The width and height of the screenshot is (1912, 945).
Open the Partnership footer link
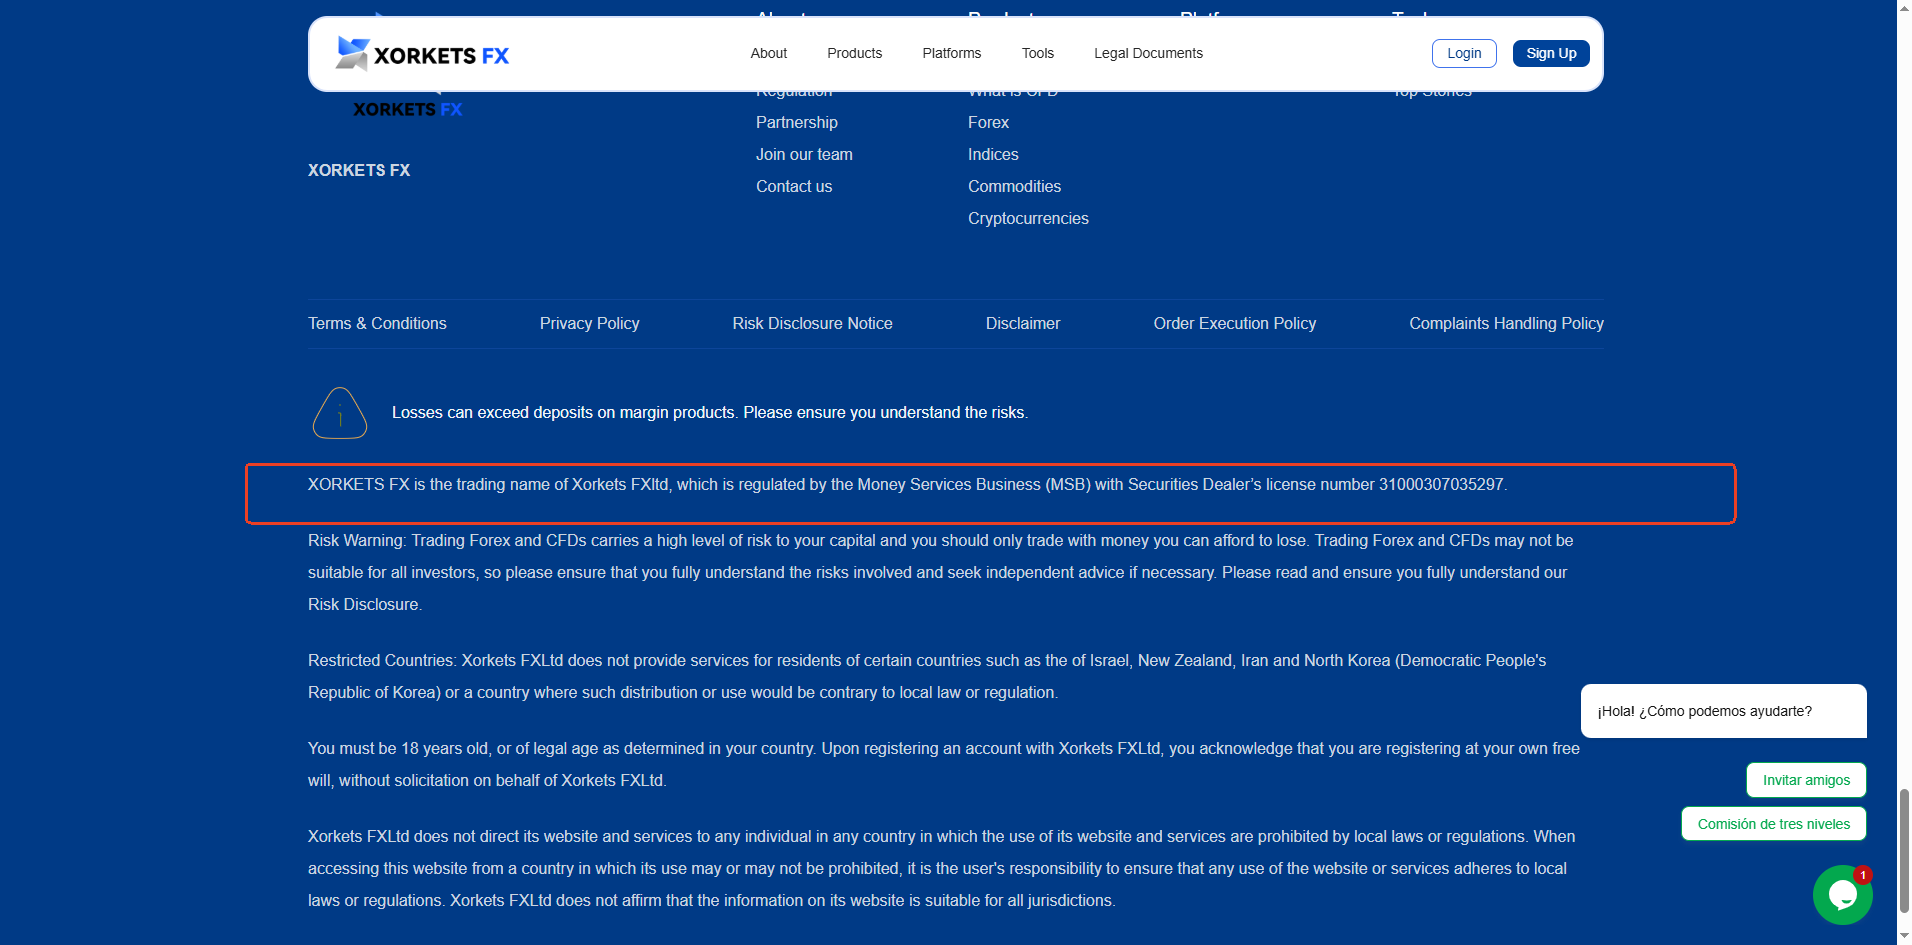[x=797, y=122]
